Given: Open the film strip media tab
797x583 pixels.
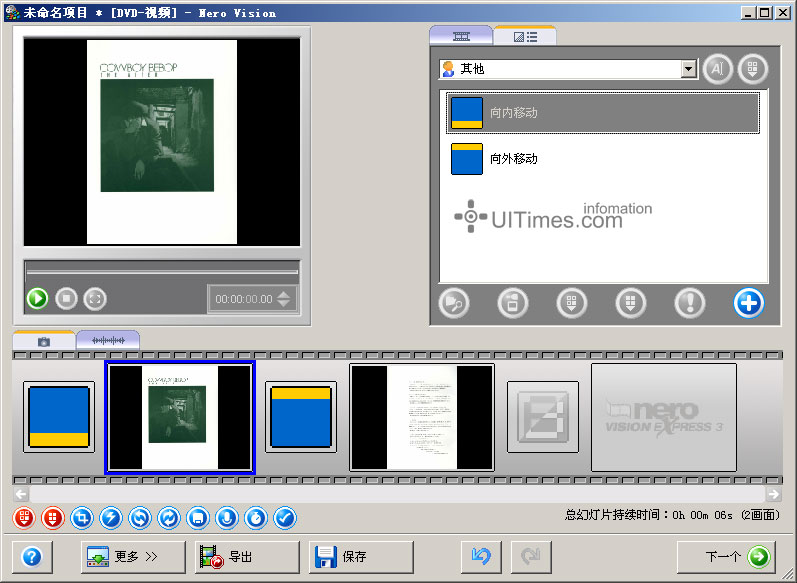Looking at the screenshot, I should coord(461,37).
